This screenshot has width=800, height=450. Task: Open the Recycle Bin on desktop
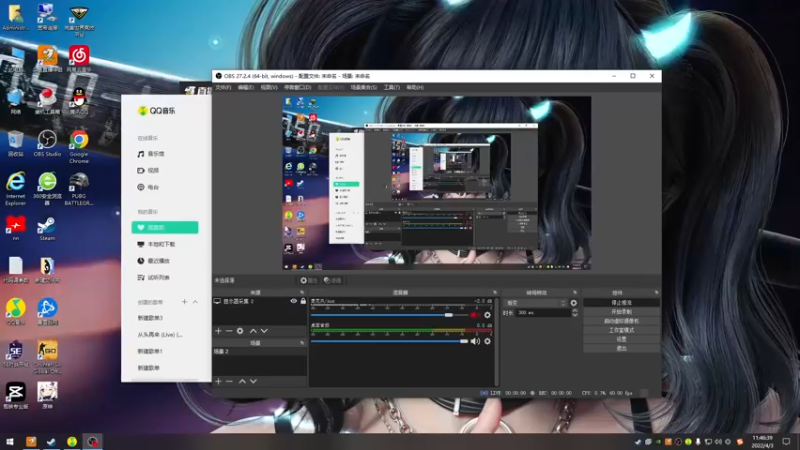coord(16,143)
